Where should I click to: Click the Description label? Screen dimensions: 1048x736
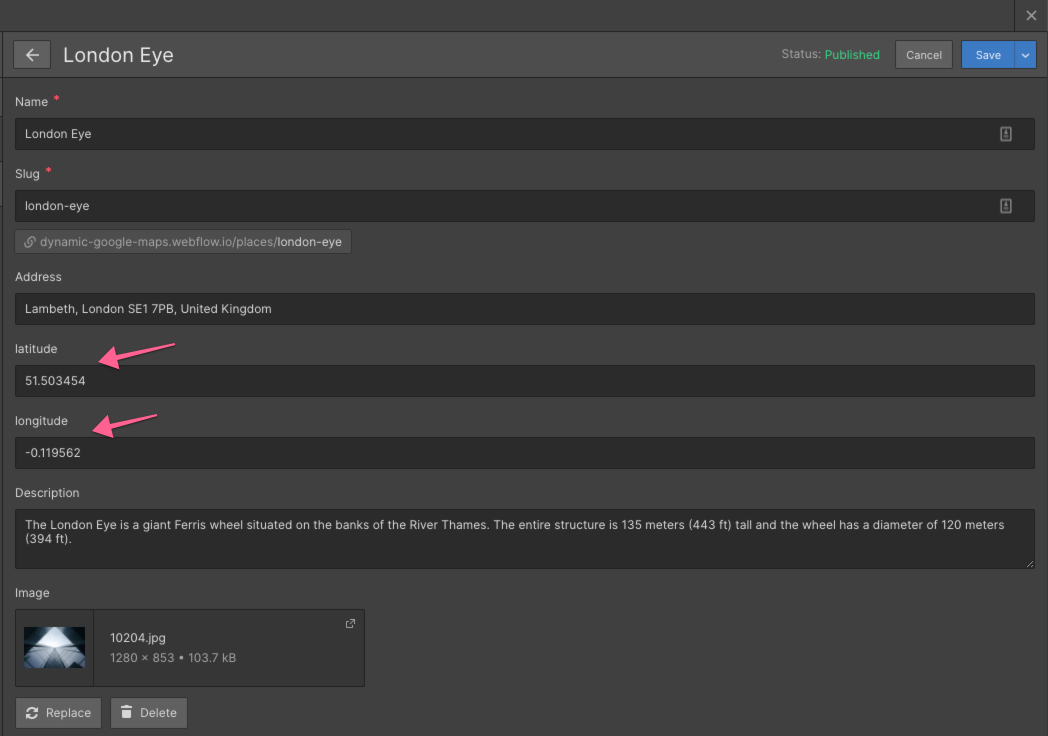[47, 493]
